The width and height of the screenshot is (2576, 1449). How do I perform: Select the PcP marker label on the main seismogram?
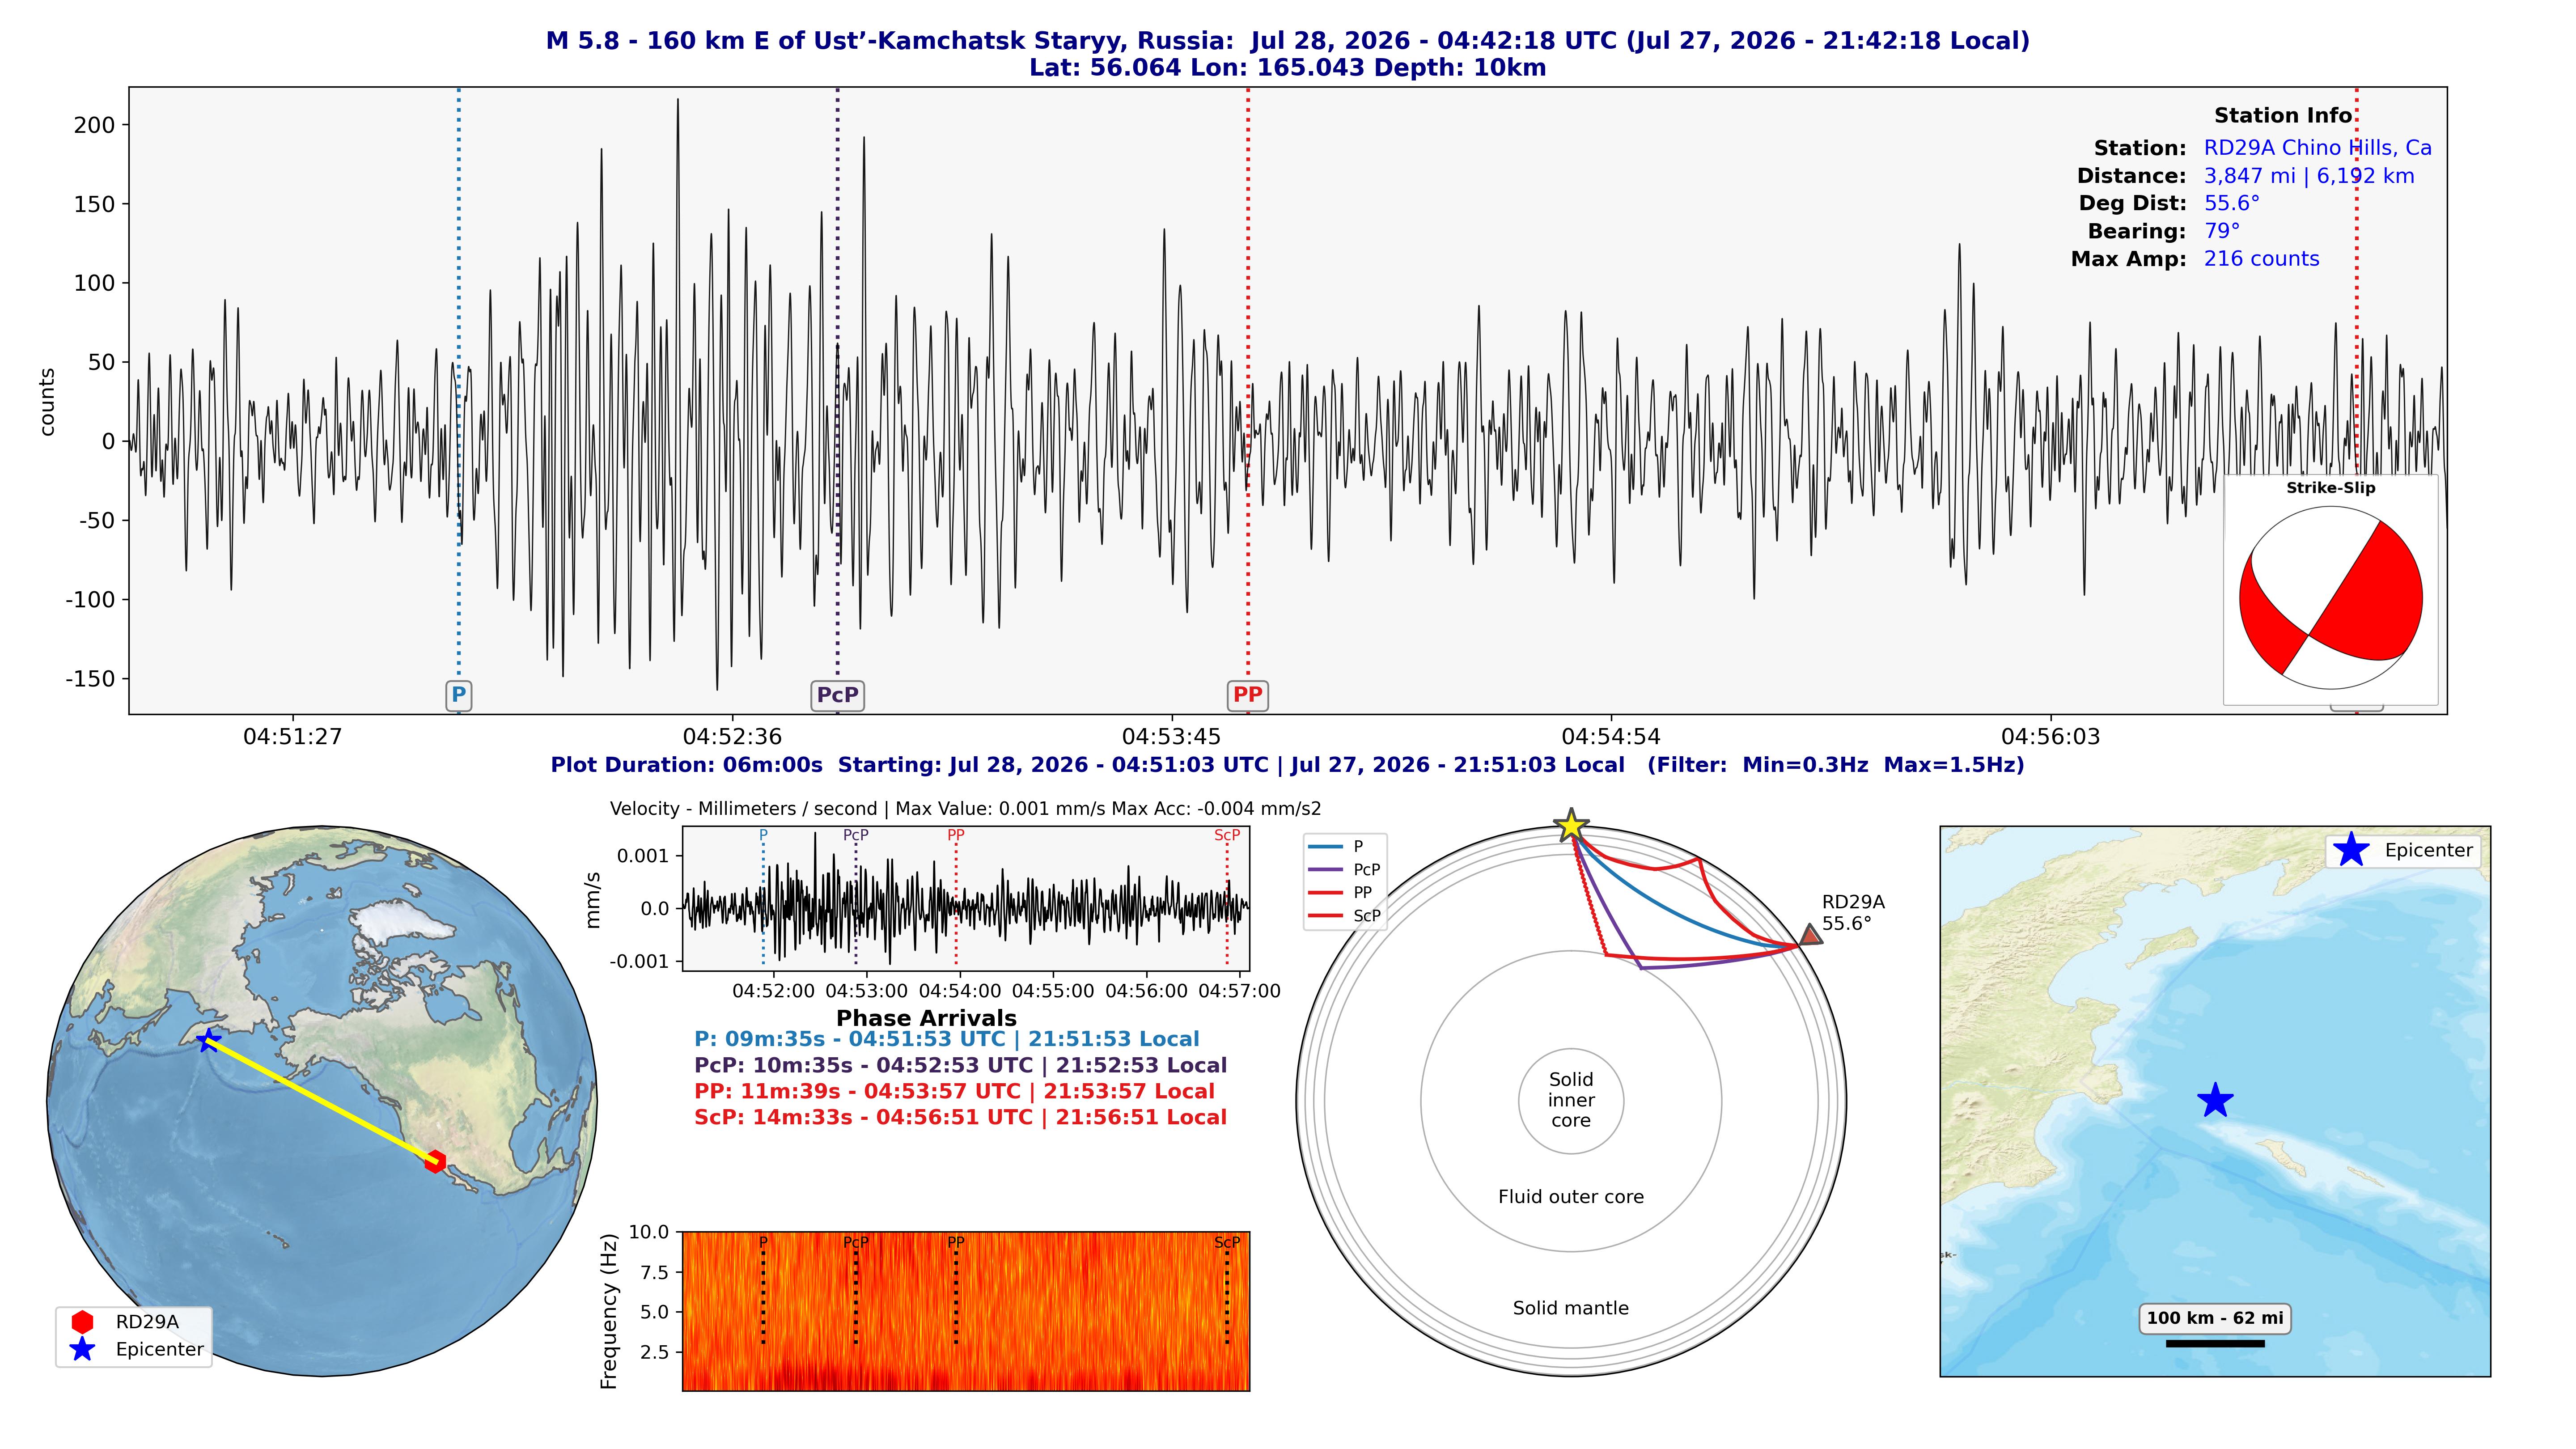point(837,695)
